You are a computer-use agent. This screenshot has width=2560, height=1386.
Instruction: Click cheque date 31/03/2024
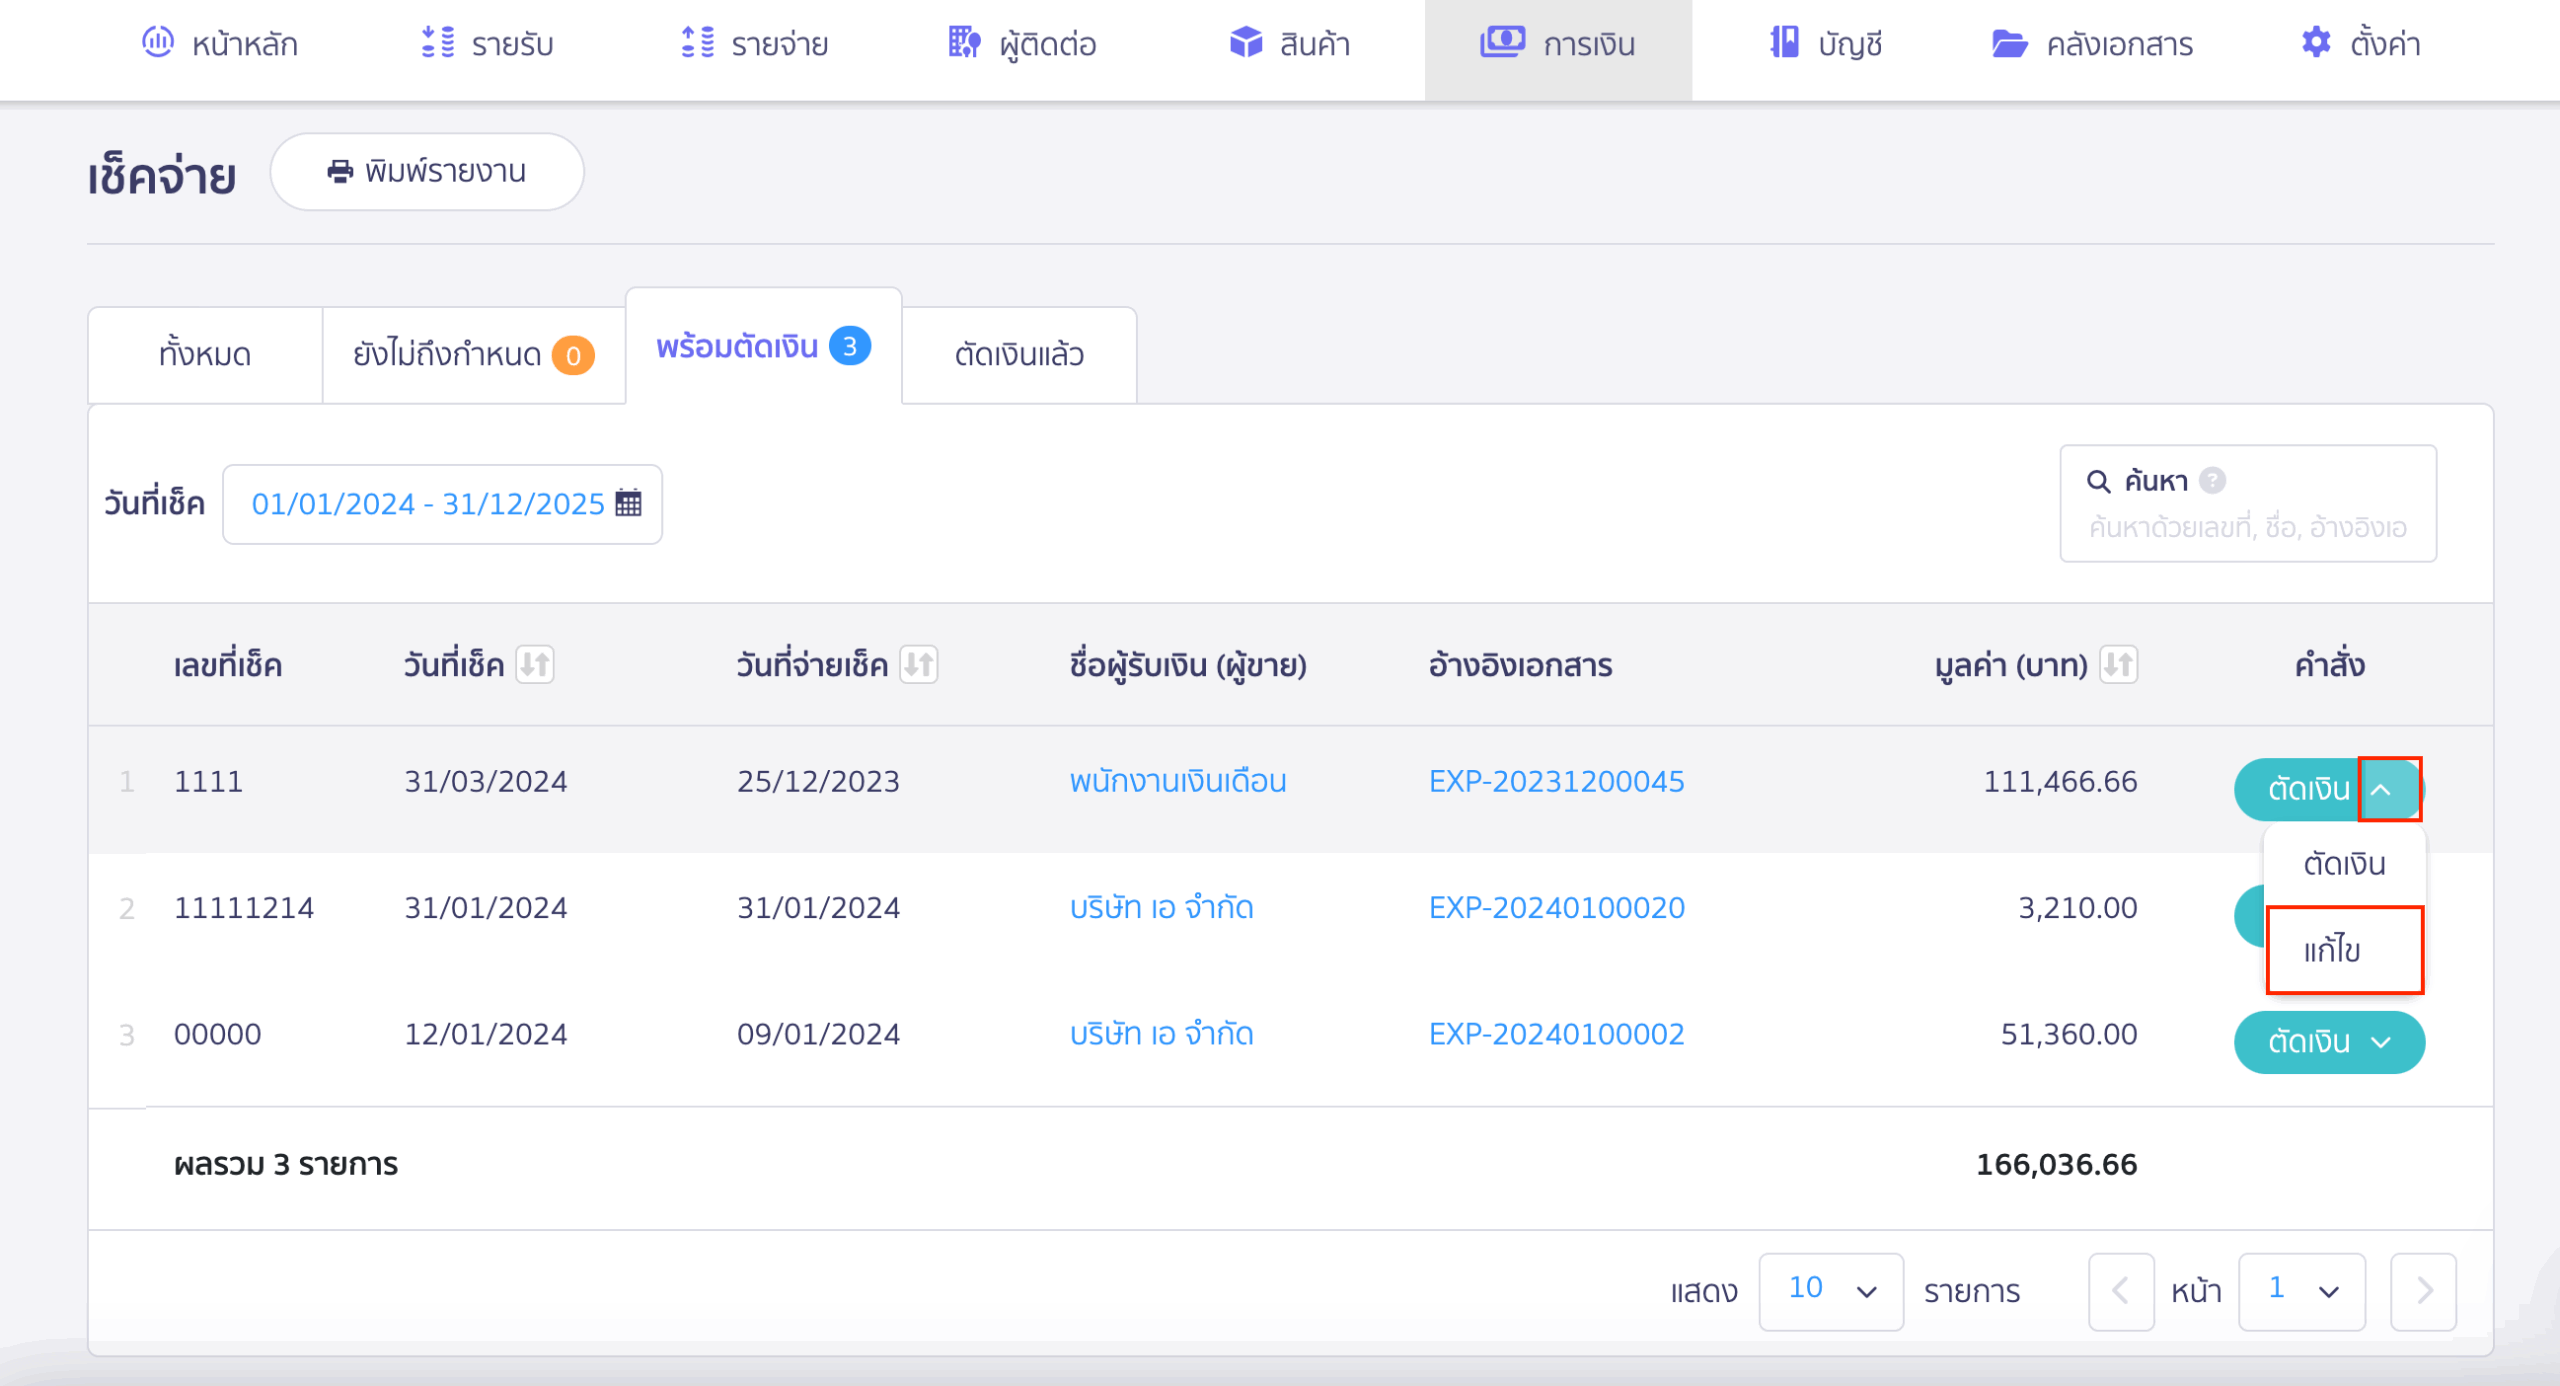[x=485, y=781]
